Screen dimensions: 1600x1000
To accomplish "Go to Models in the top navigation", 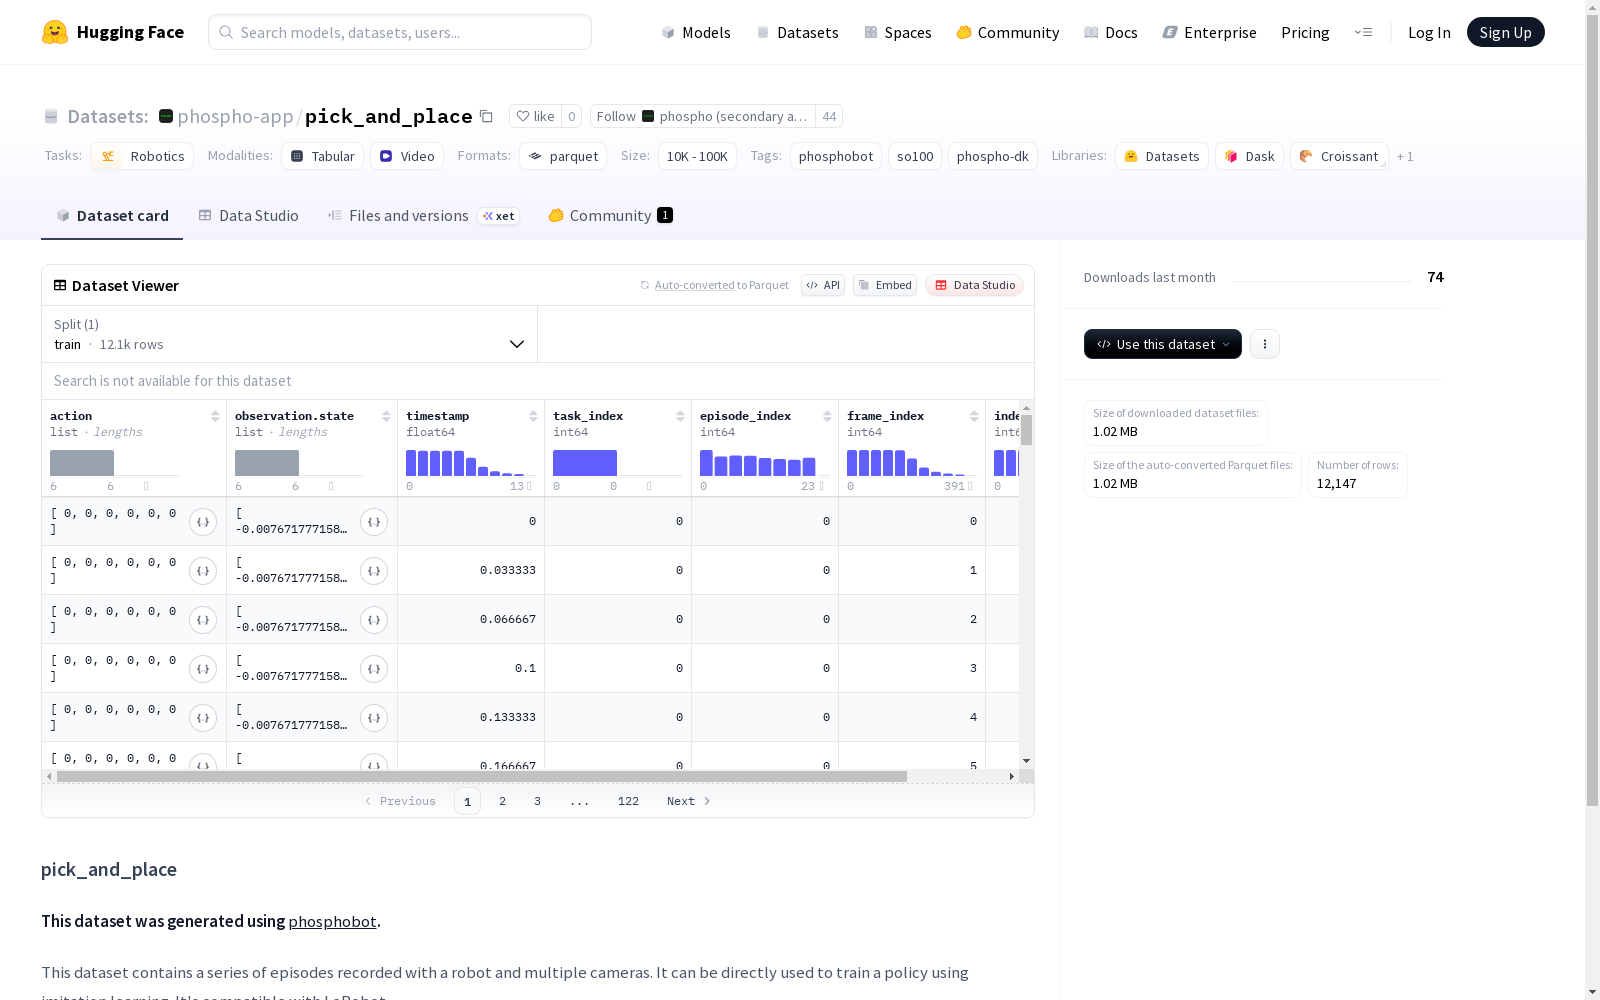I will click(x=696, y=32).
